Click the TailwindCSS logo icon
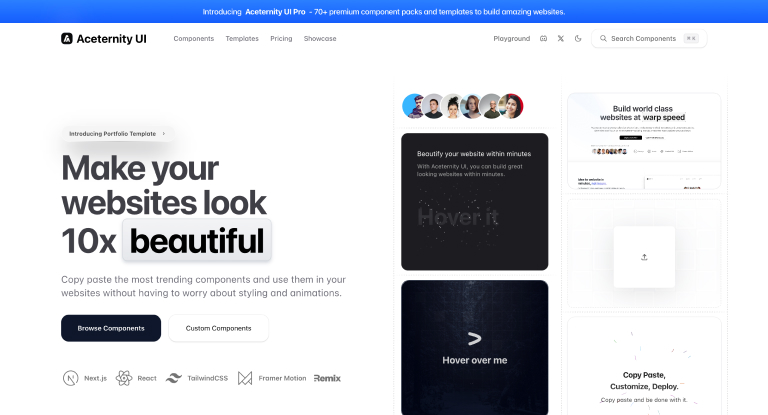This screenshot has width=768, height=415. click(173, 378)
